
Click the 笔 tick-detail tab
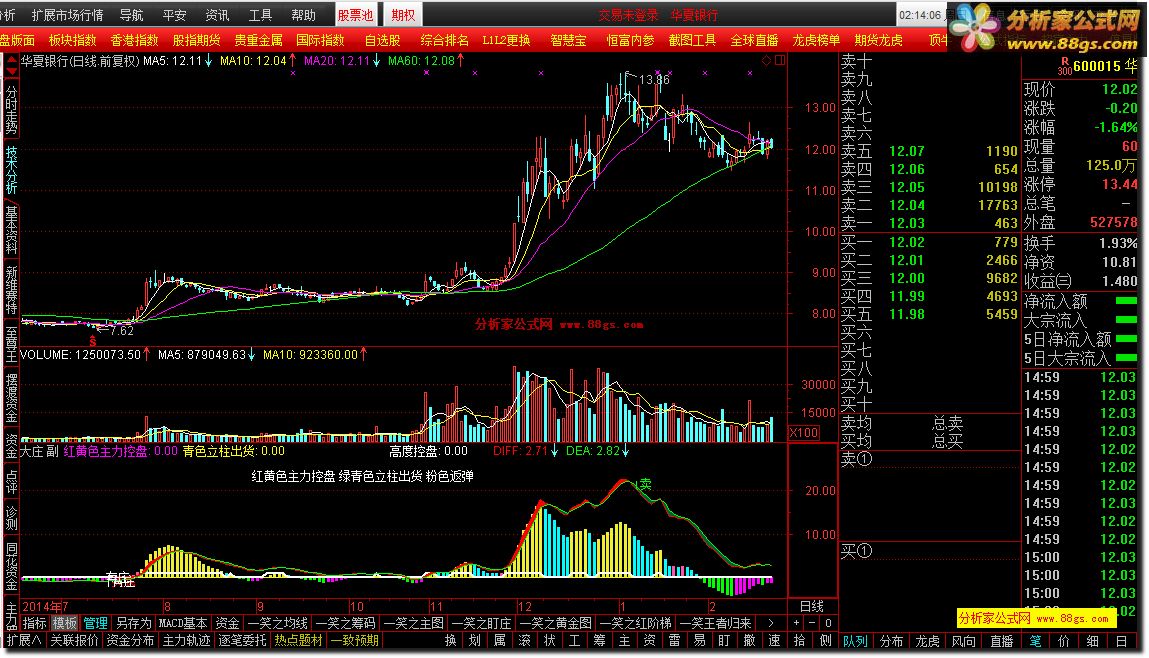1035,641
